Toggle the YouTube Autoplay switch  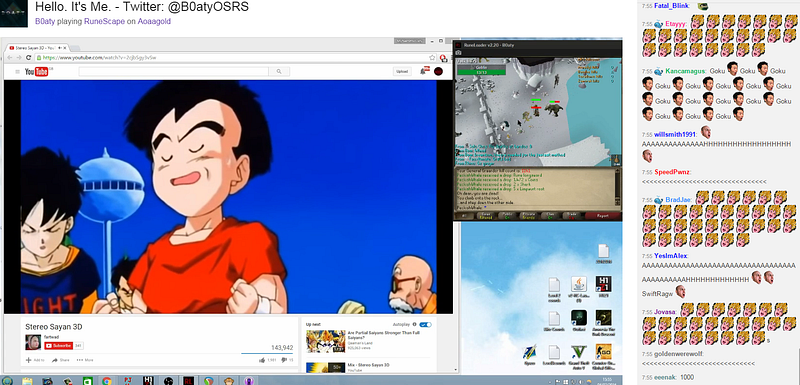click(x=426, y=324)
